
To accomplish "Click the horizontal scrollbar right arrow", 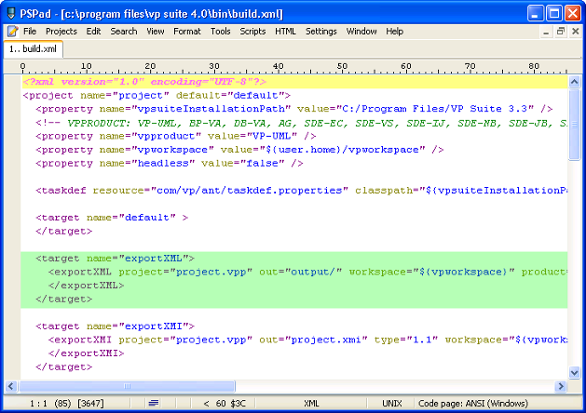I will point(561,386).
